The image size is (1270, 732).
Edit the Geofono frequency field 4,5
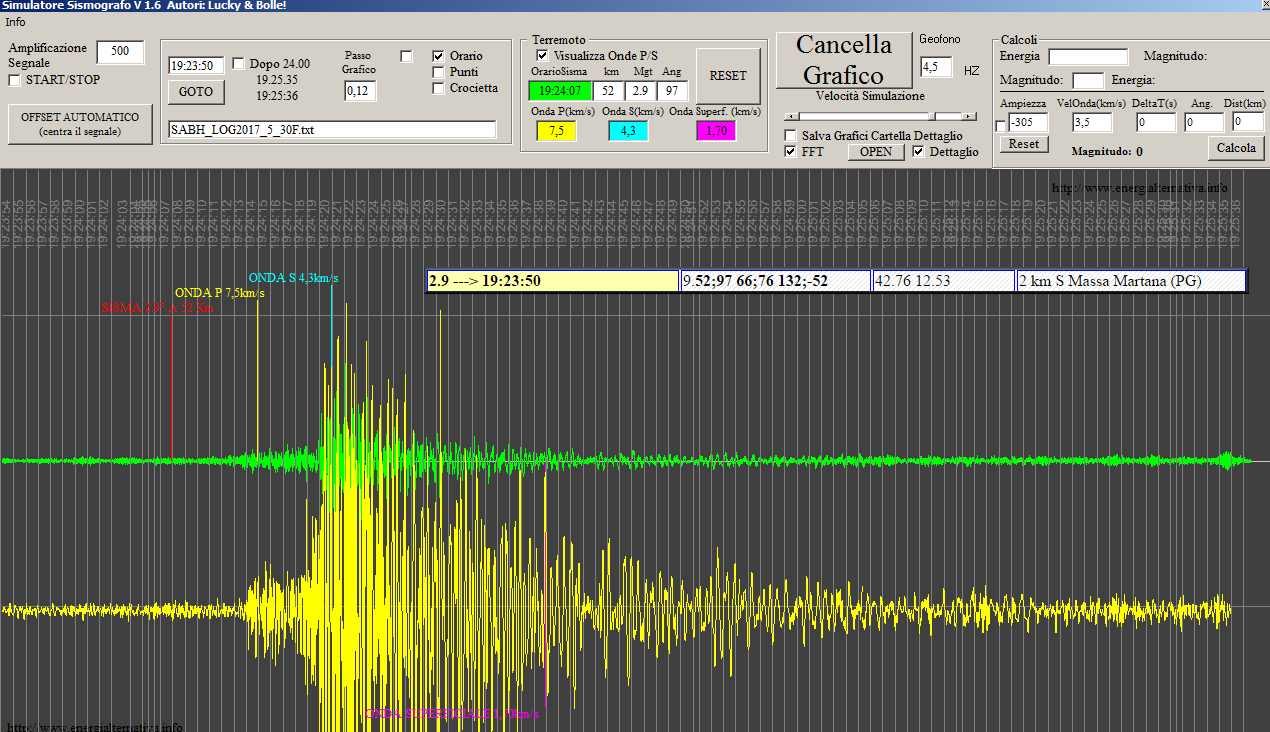[936, 68]
